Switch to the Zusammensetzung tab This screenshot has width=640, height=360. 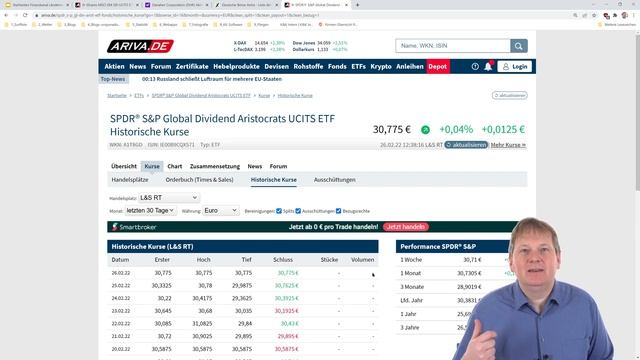coord(215,166)
